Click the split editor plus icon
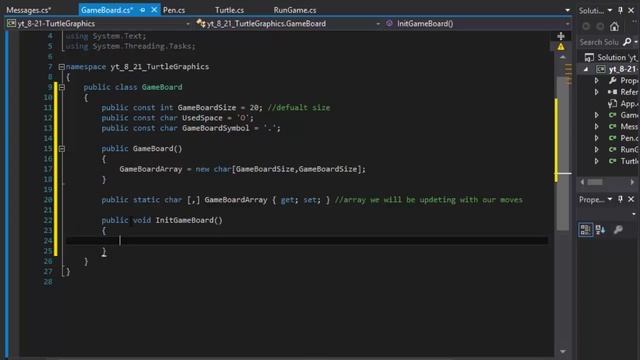Screen dimensions: 640x360 (x=561, y=36)
